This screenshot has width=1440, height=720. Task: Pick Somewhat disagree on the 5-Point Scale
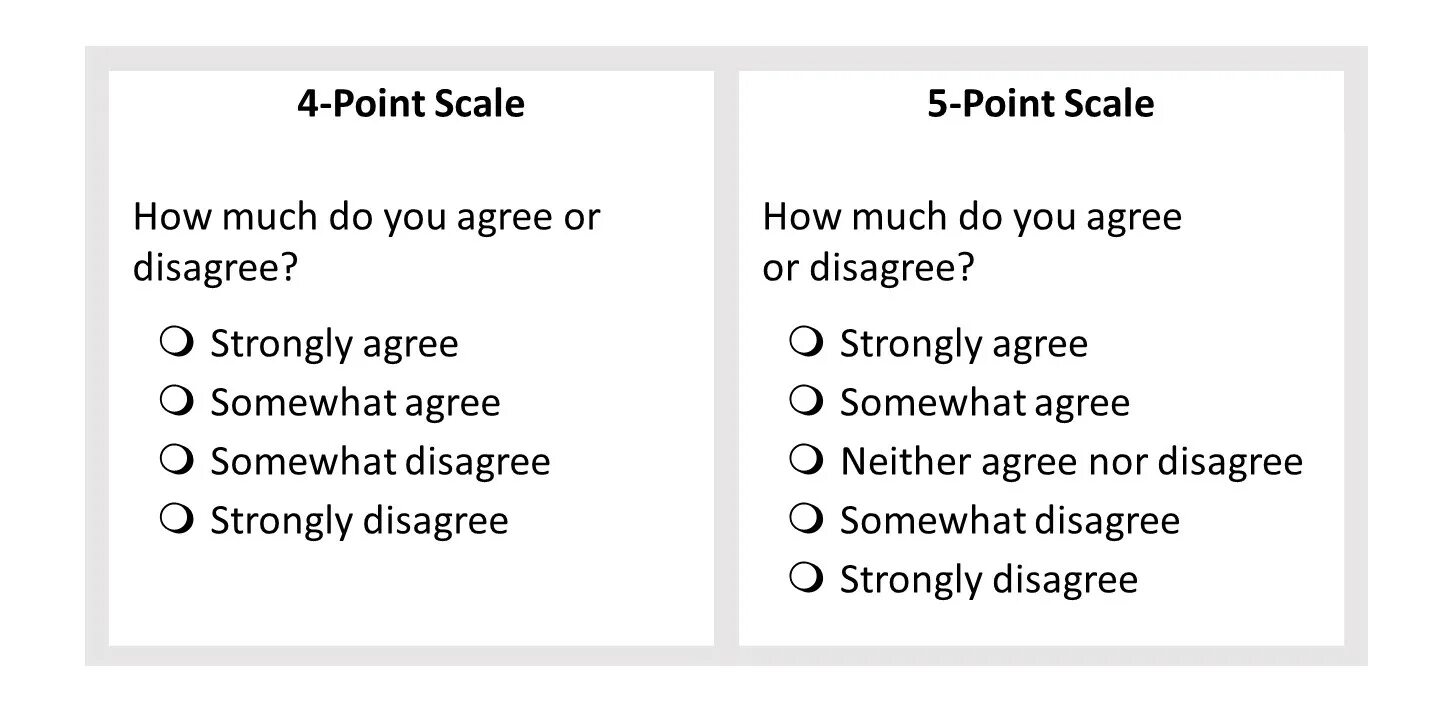pyautogui.click(x=806, y=519)
